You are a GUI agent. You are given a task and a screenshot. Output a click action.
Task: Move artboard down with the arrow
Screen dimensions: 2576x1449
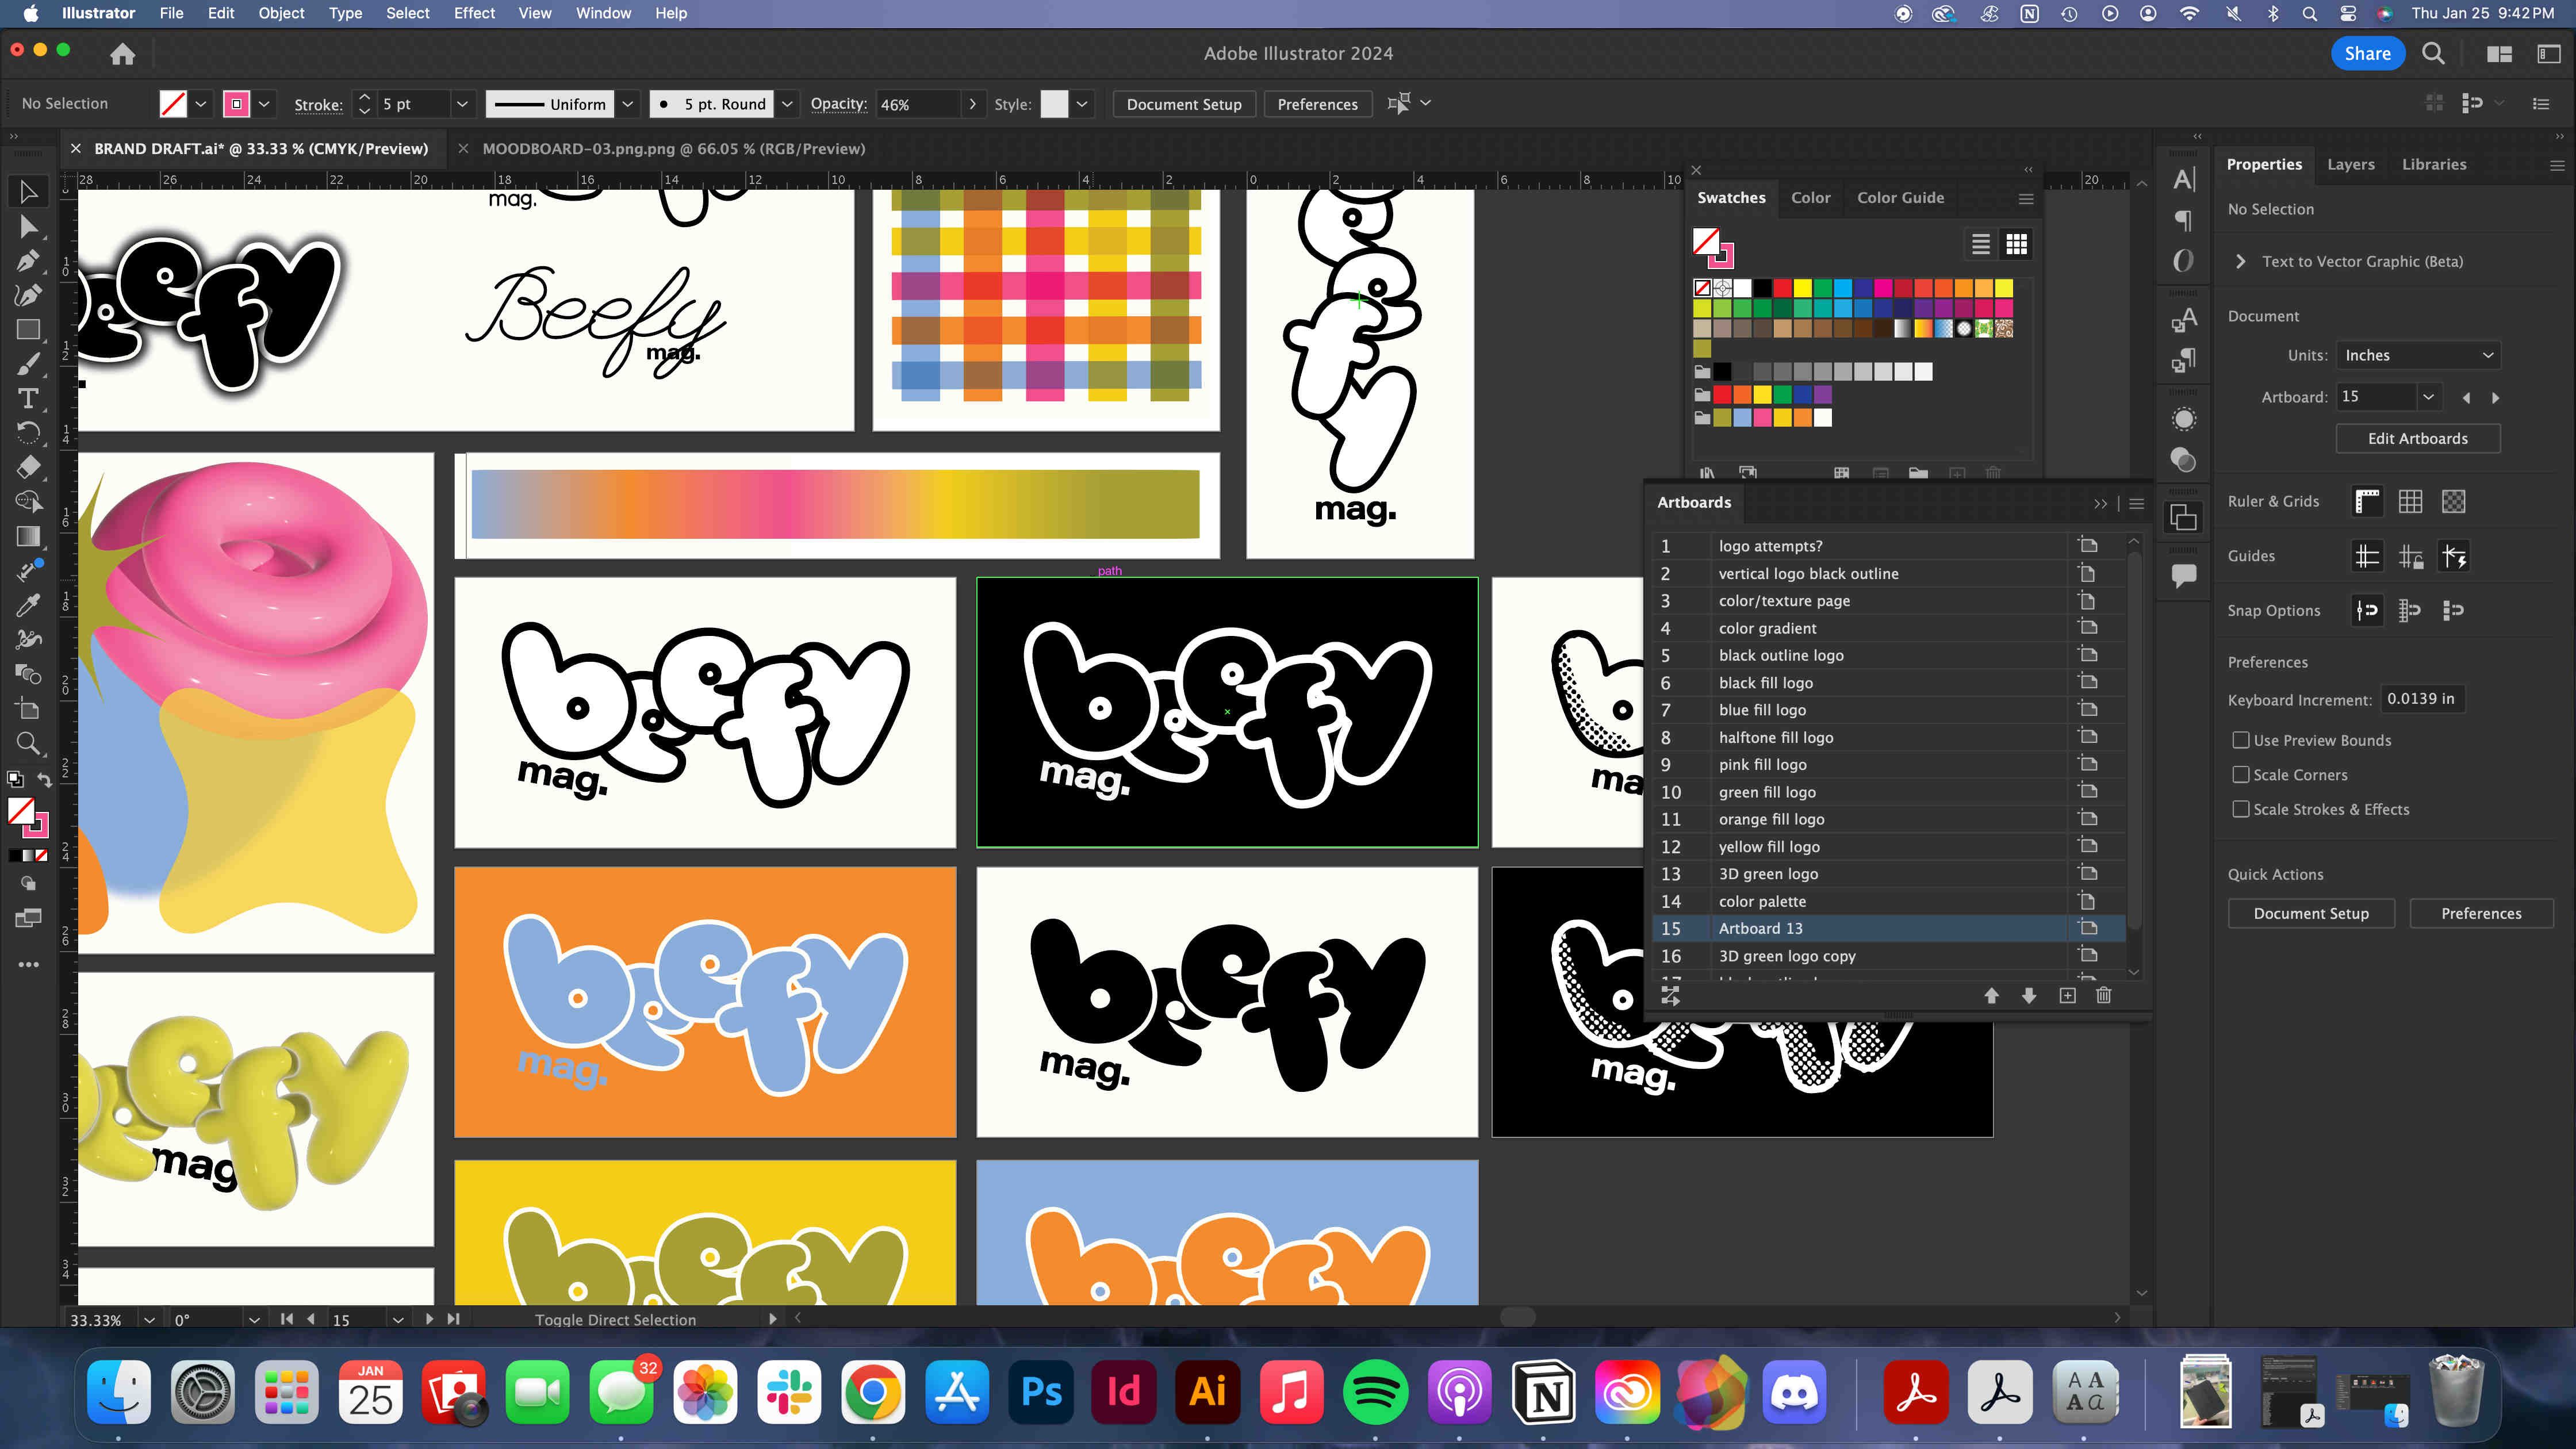(x=2029, y=995)
